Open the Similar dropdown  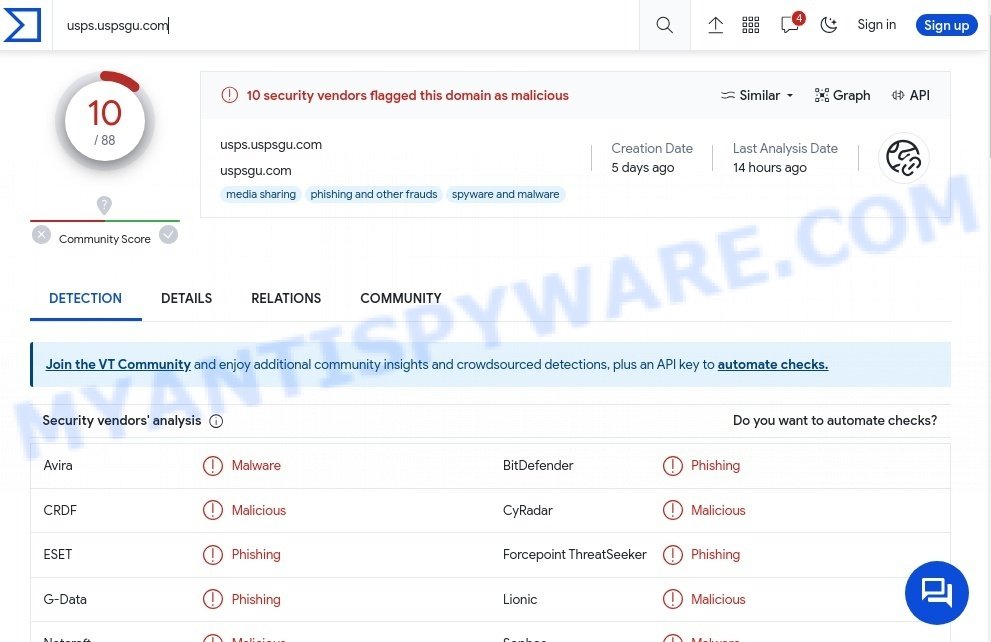pos(757,95)
